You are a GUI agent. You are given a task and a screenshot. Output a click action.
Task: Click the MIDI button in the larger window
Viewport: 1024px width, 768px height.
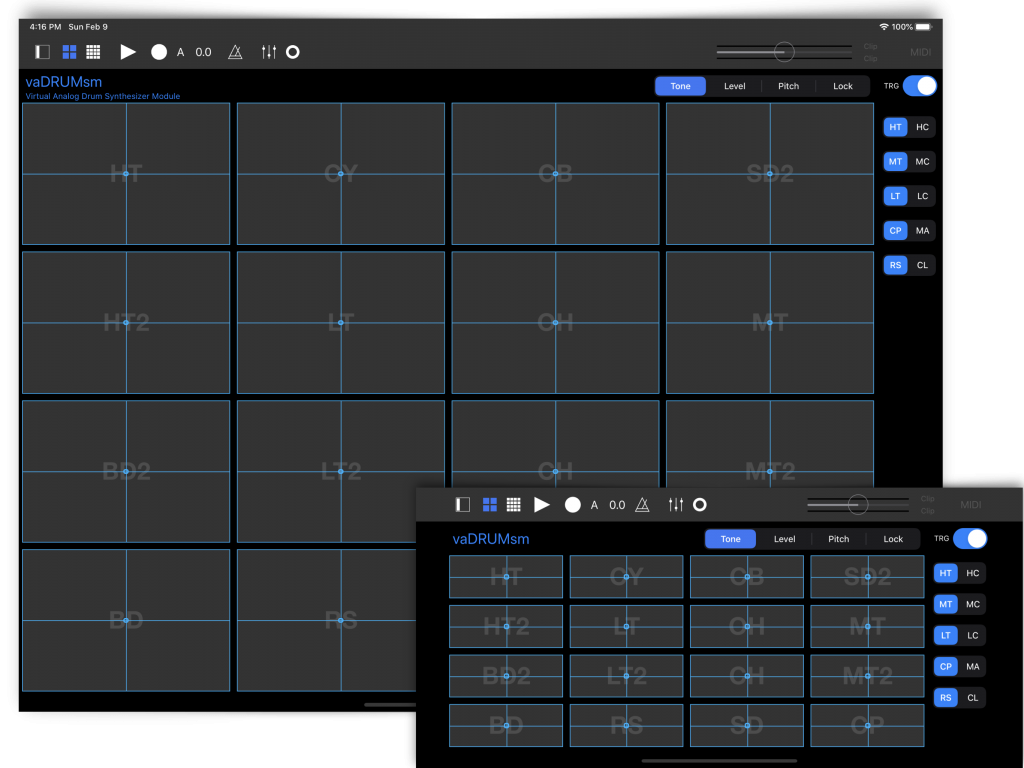tap(920, 52)
